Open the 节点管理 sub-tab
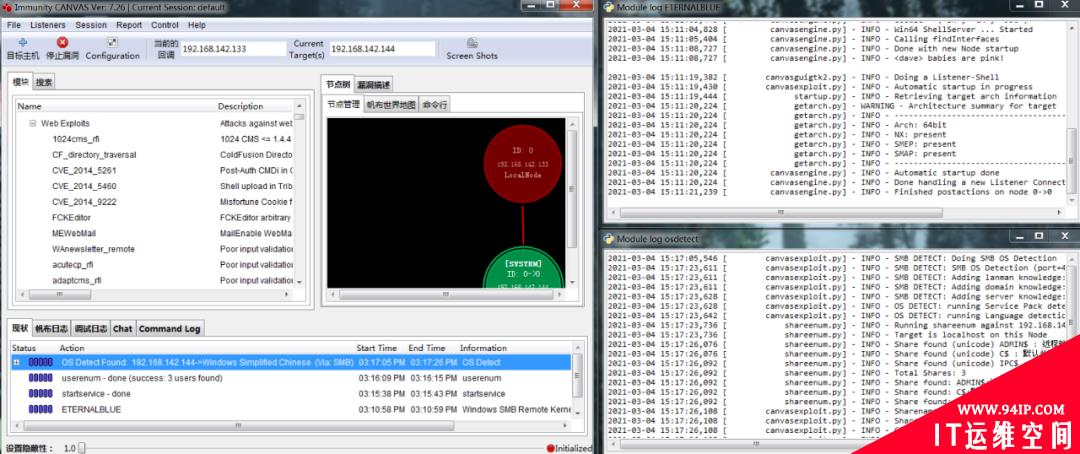Screen dimensions: 1080x454 tap(343, 105)
